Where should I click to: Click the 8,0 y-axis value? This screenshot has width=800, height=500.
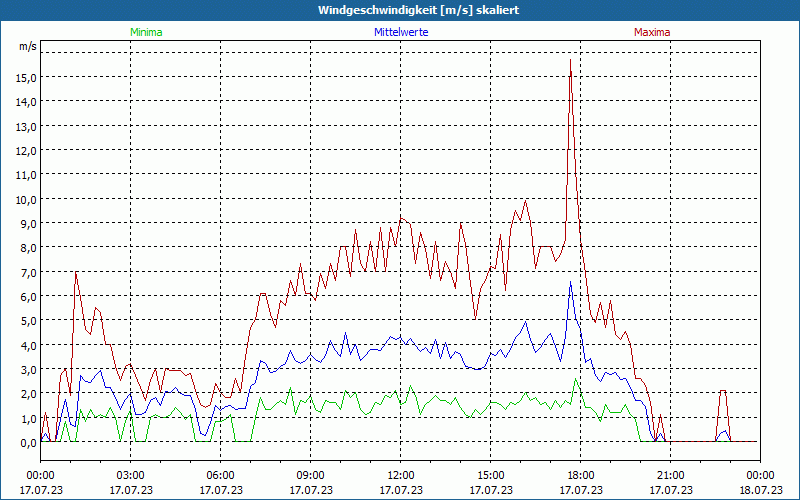tap(30, 248)
